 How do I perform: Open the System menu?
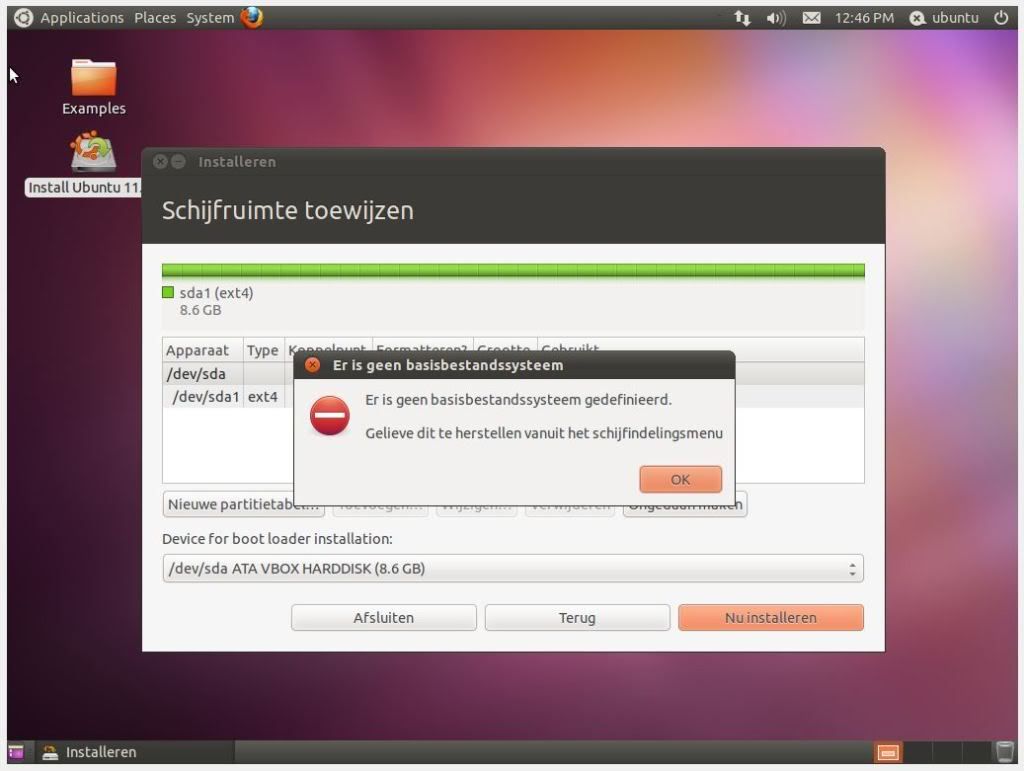coord(210,18)
